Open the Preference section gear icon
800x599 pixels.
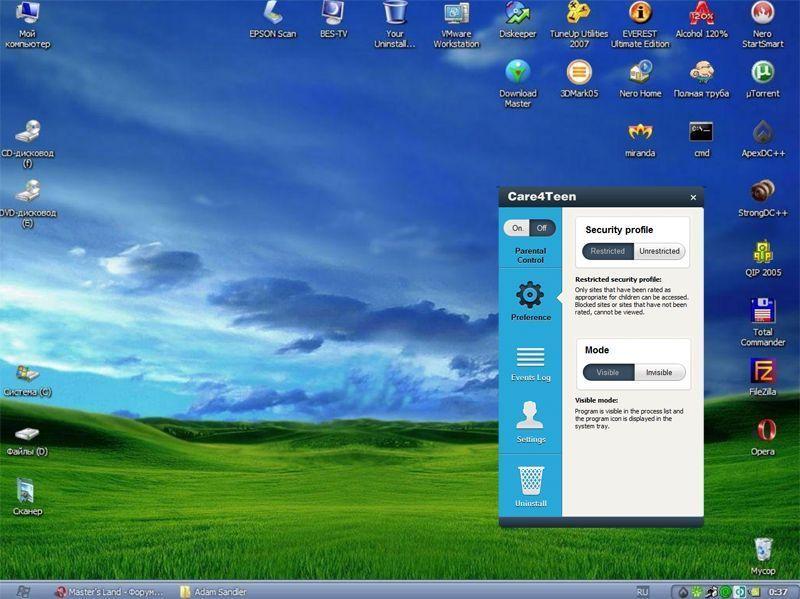pos(530,295)
